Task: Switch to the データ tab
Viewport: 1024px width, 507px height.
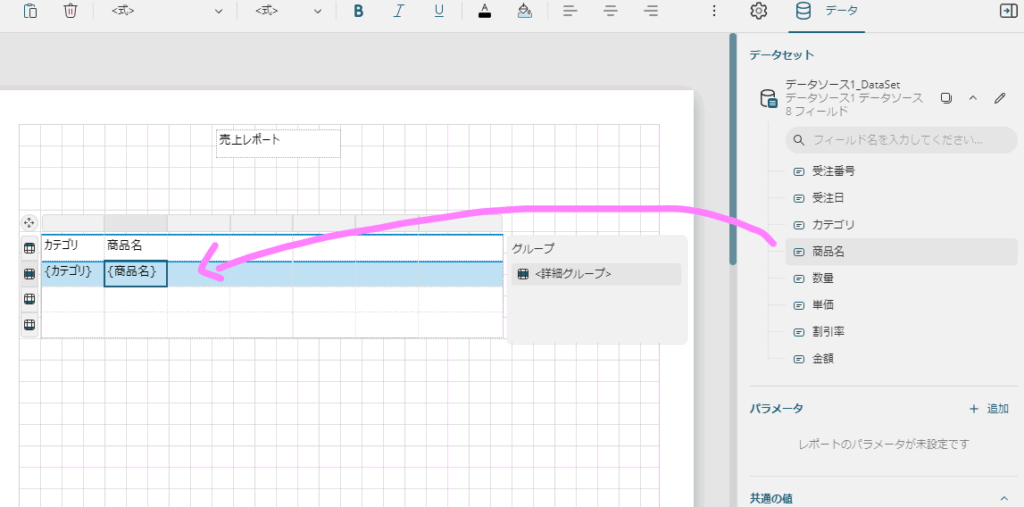Action: pos(828,11)
